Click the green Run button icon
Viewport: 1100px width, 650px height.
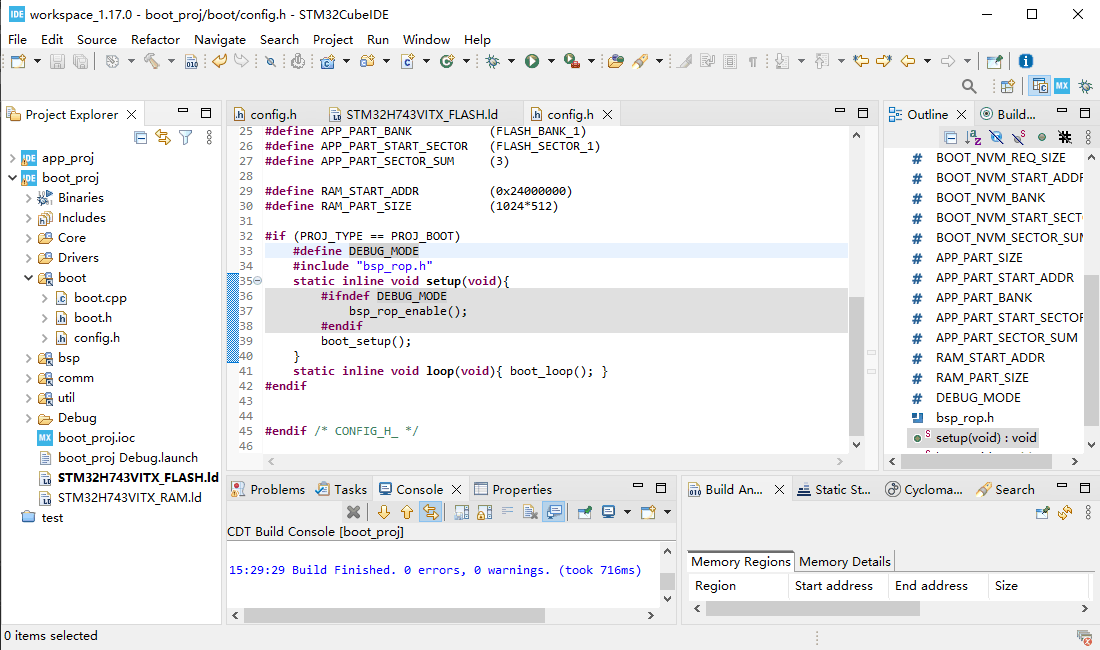point(532,61)
